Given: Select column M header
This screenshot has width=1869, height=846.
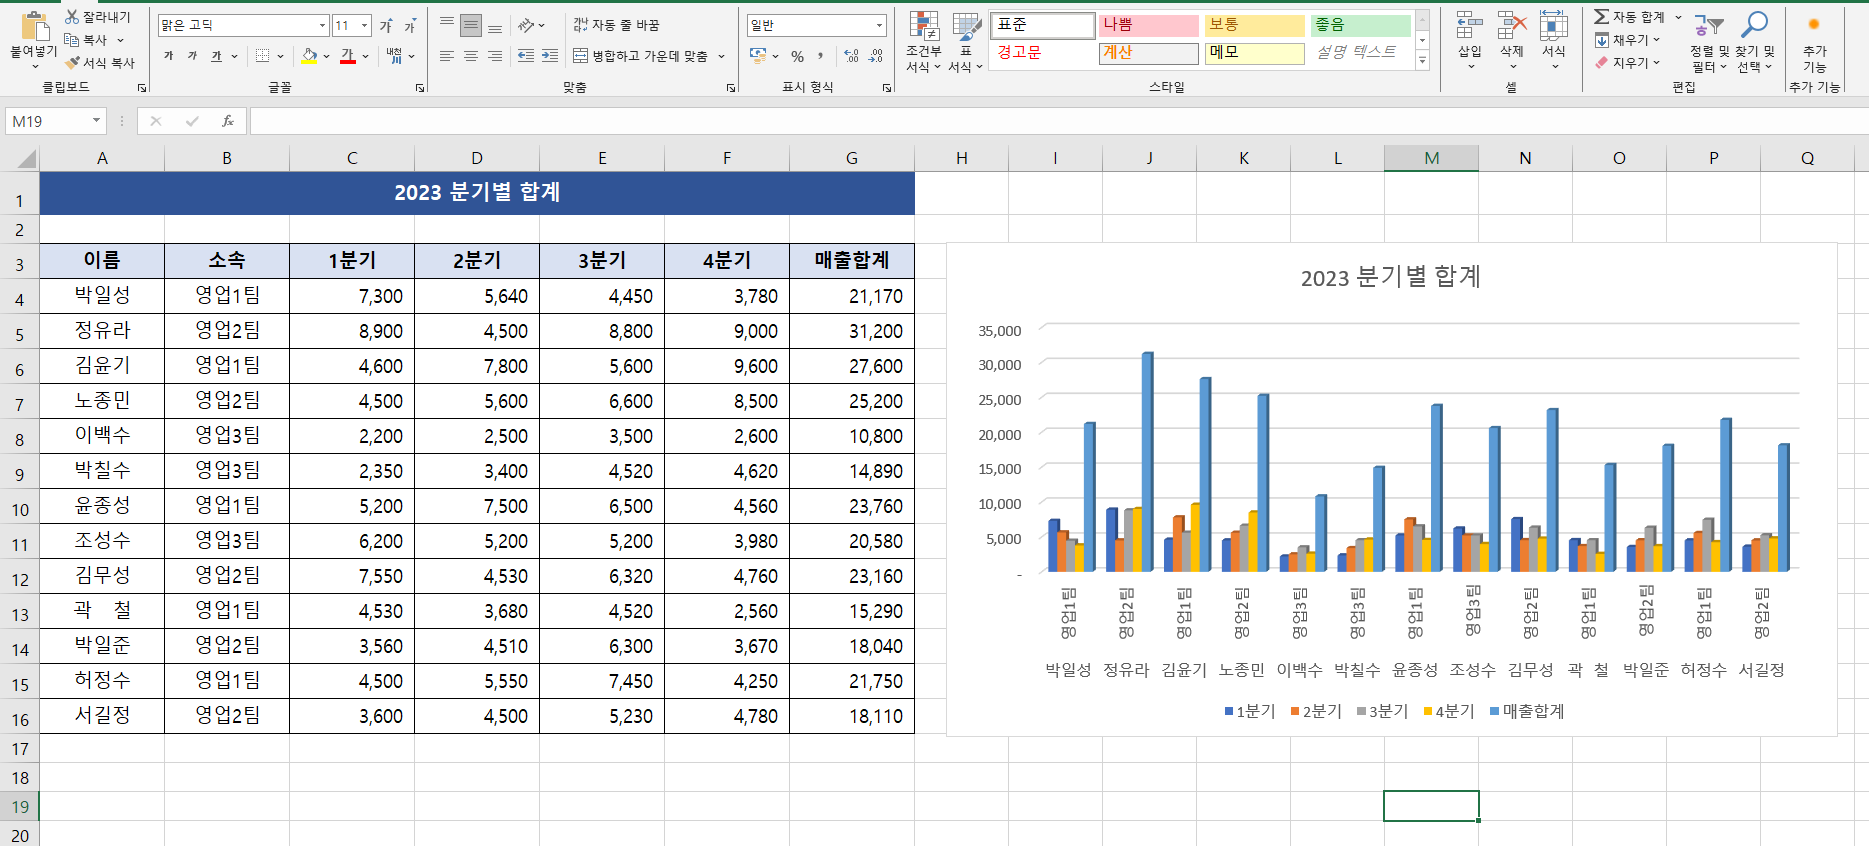Looking at the screenshot, I should (x=1431, y=158).
